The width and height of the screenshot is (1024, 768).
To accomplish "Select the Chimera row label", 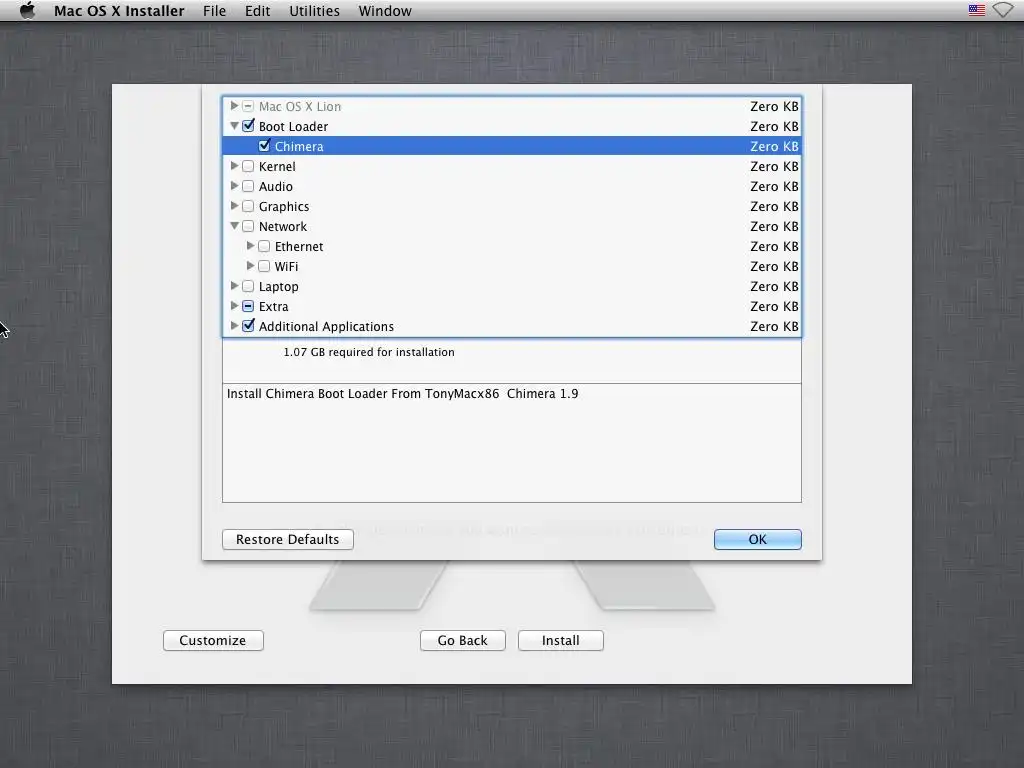I will [x=299, y=146].
